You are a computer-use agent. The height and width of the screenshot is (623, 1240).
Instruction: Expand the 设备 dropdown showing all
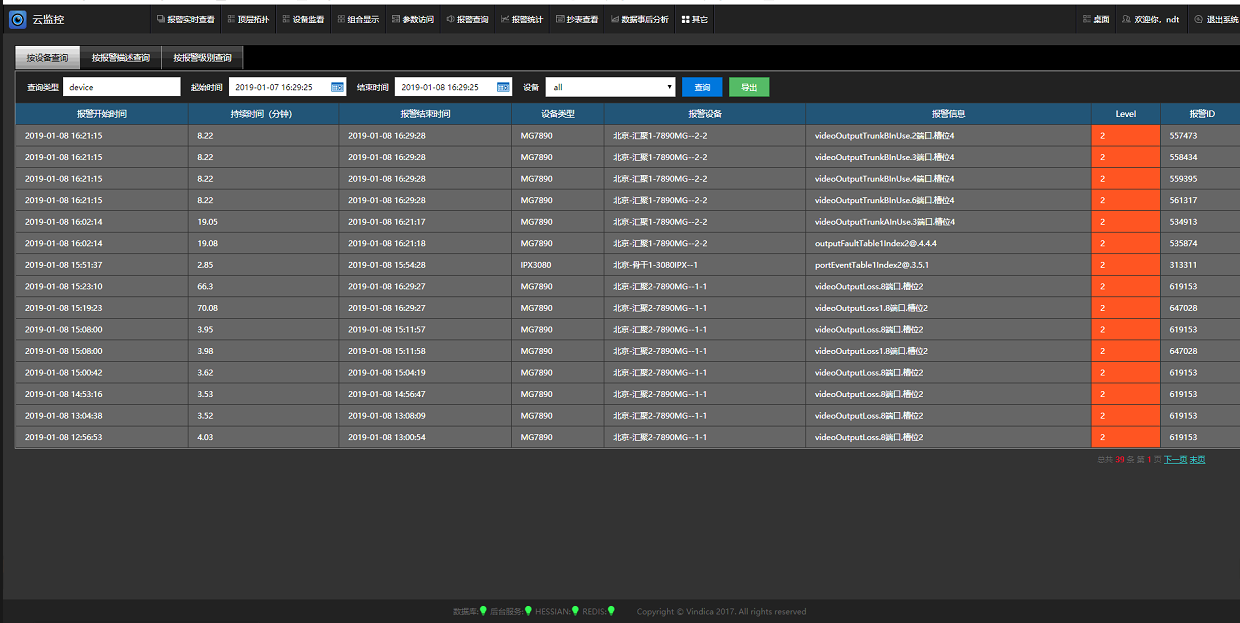coord(610,87)
